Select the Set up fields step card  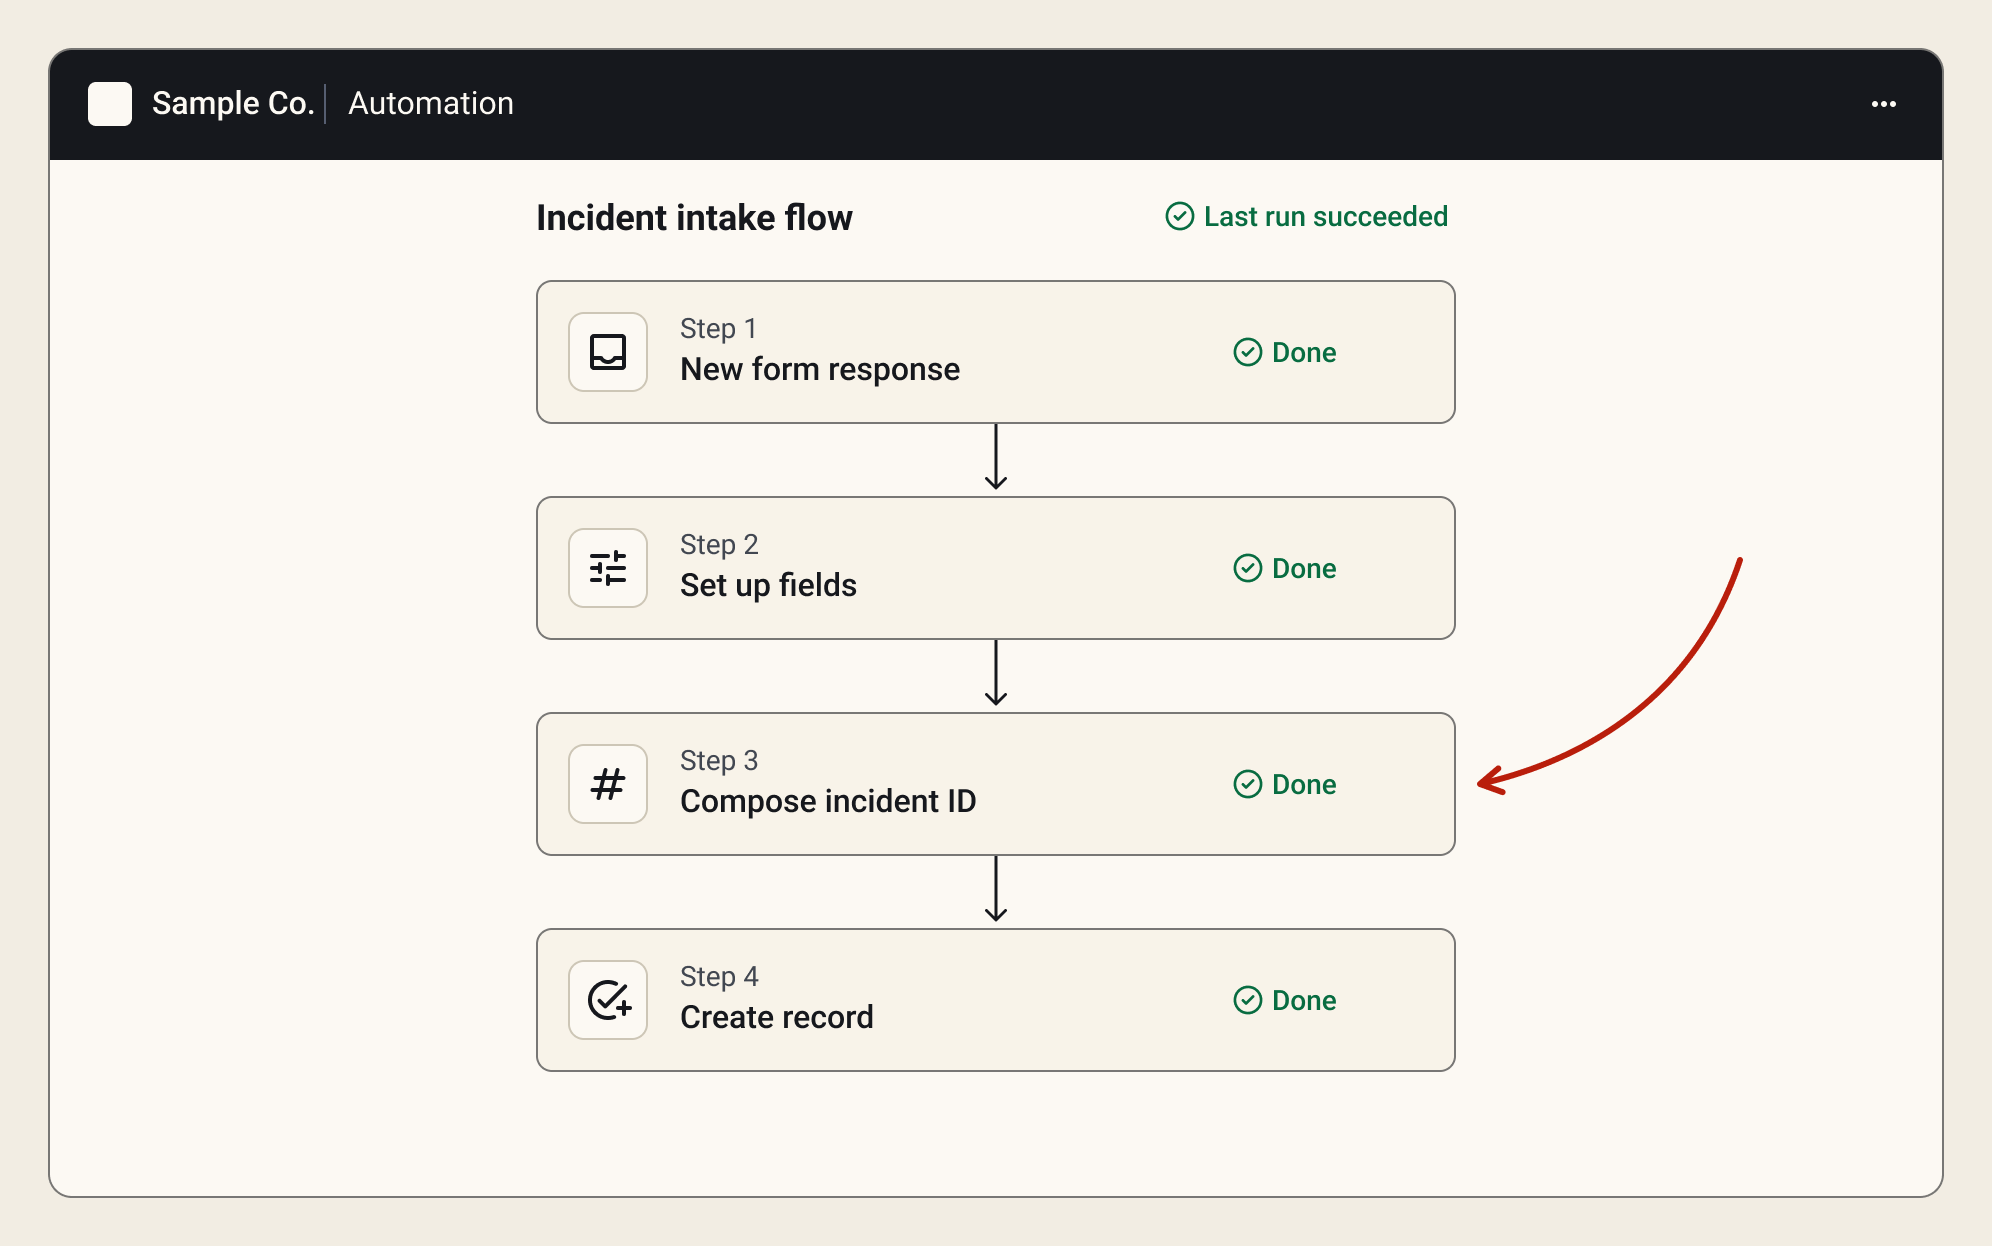point(996,568)
